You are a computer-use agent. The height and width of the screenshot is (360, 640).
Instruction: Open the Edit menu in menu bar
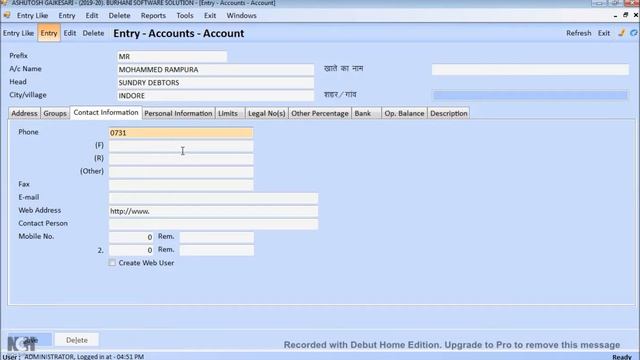pos(92,16)
